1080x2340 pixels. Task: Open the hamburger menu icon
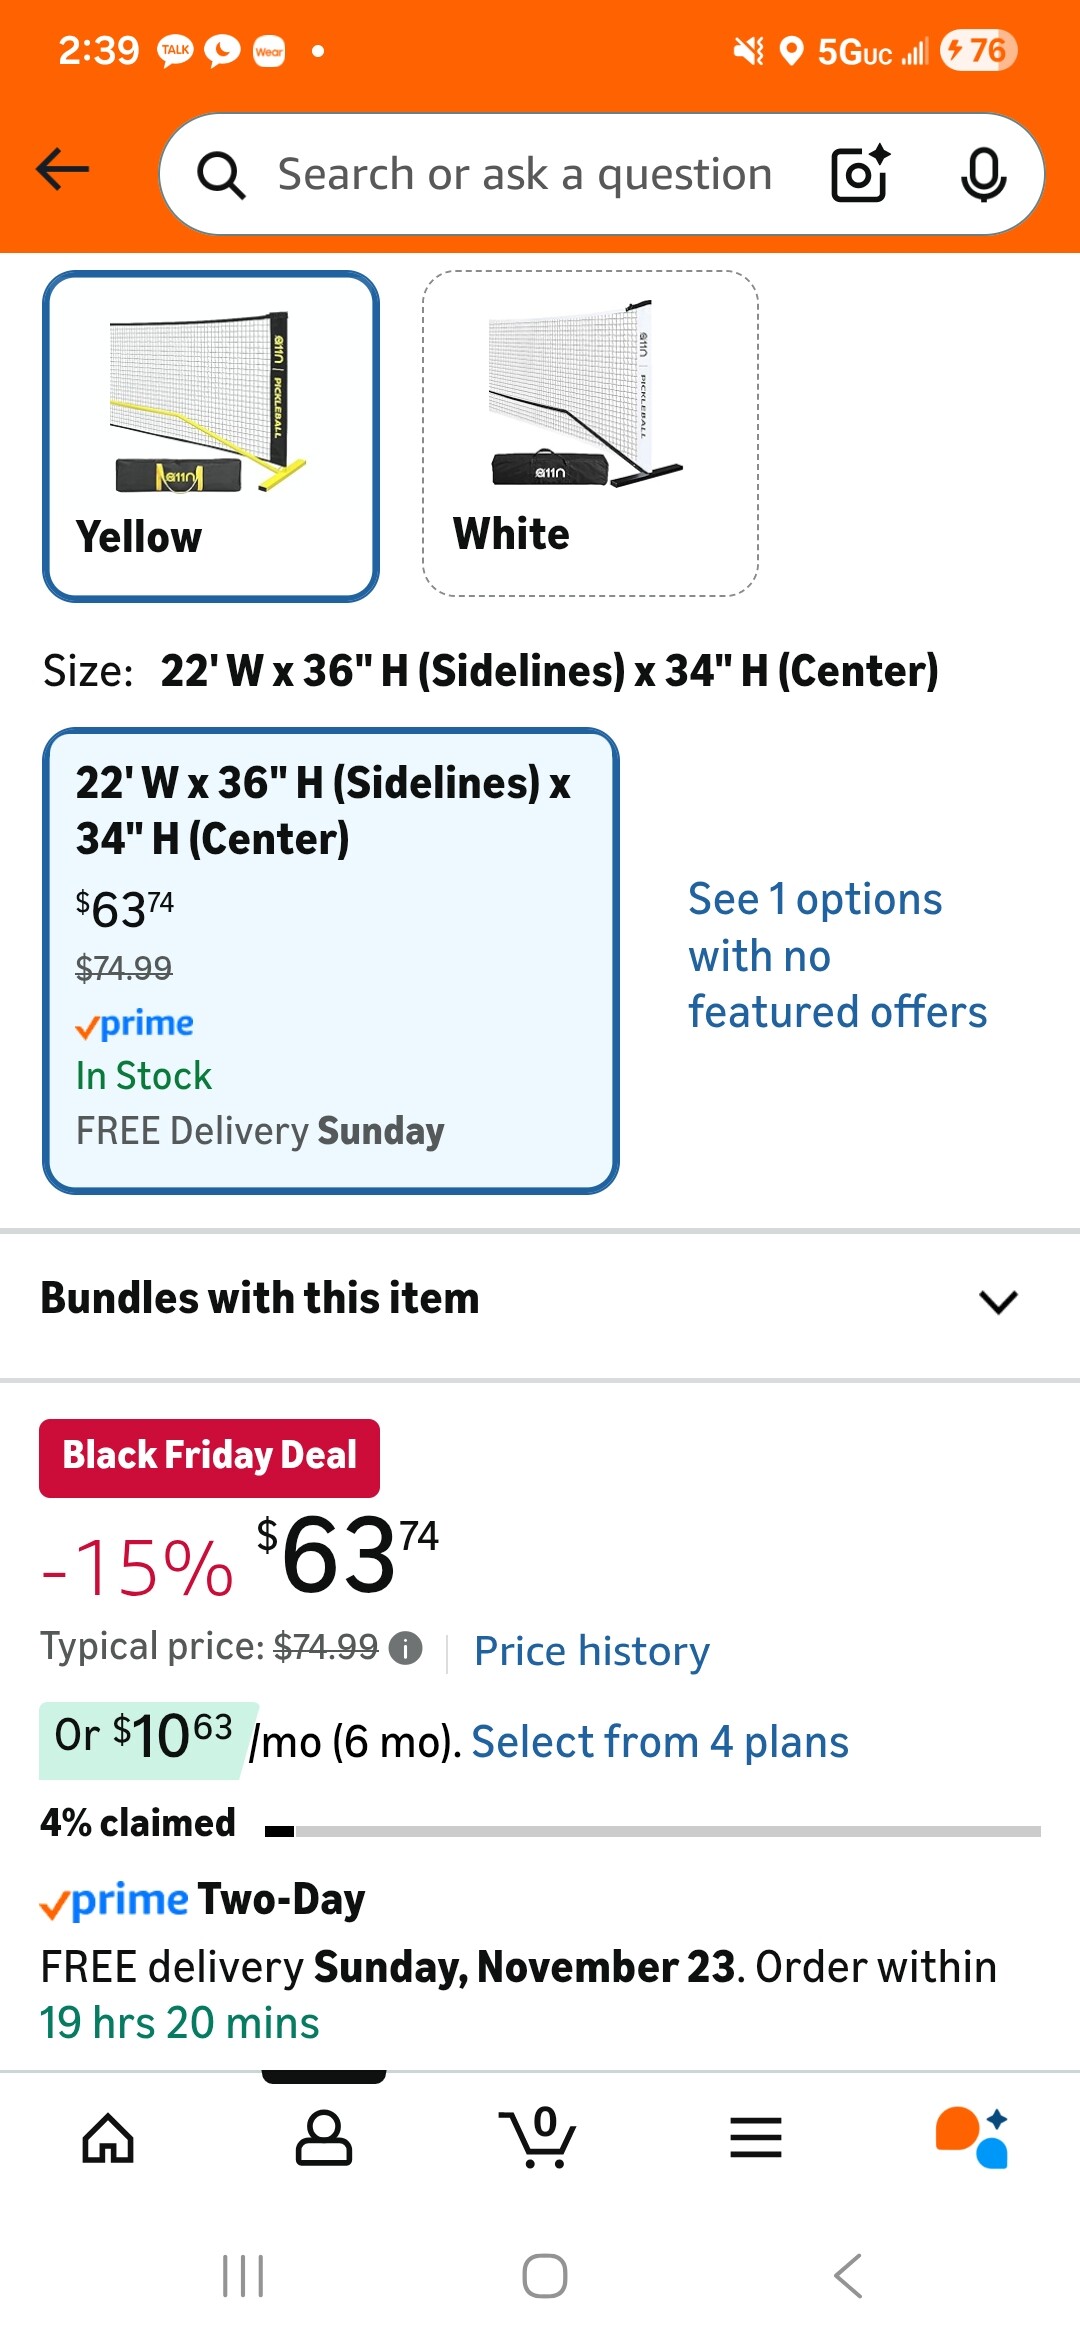756,2138
